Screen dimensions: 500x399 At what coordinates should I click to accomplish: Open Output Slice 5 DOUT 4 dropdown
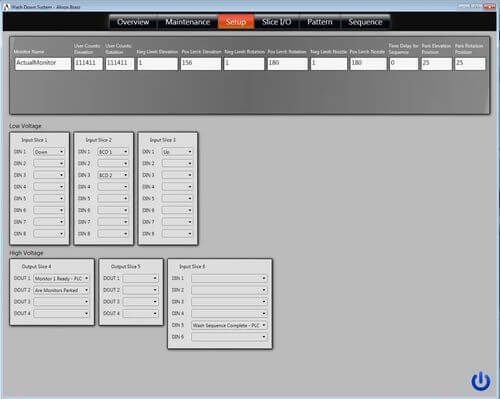coord(140,314)
